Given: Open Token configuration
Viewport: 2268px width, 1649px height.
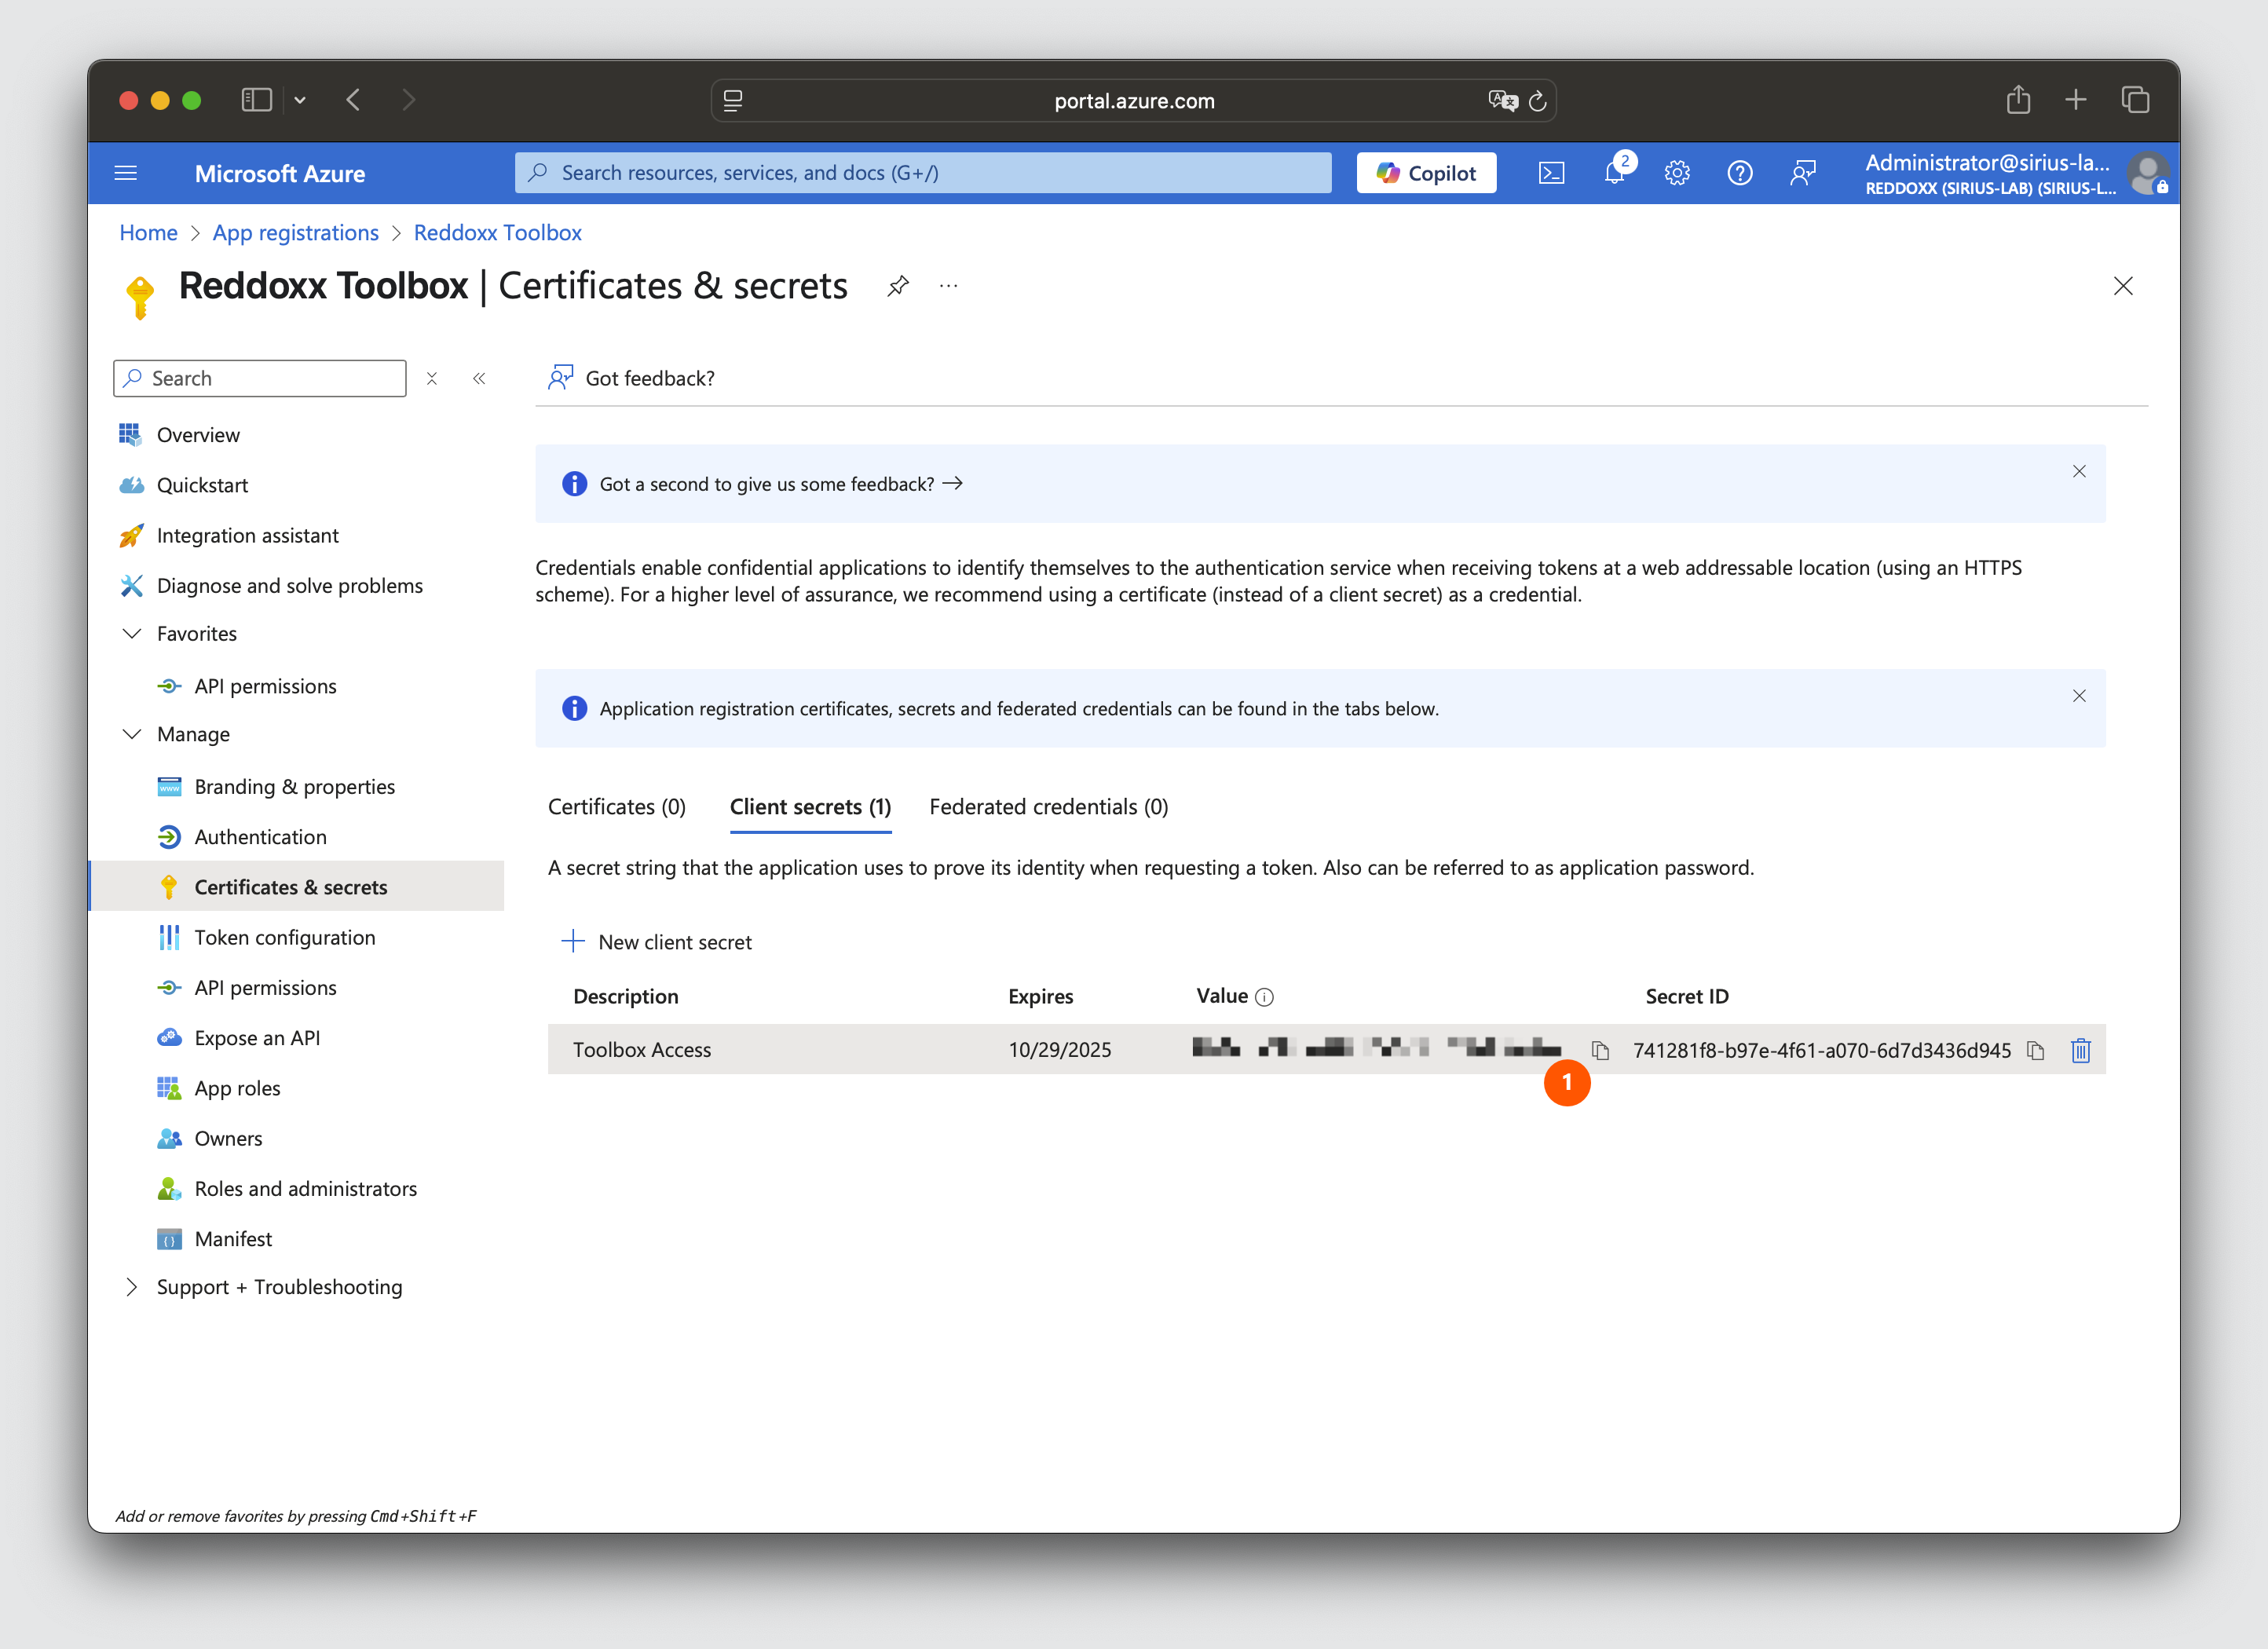Looking at the screenshot, I should coord(285,938).
